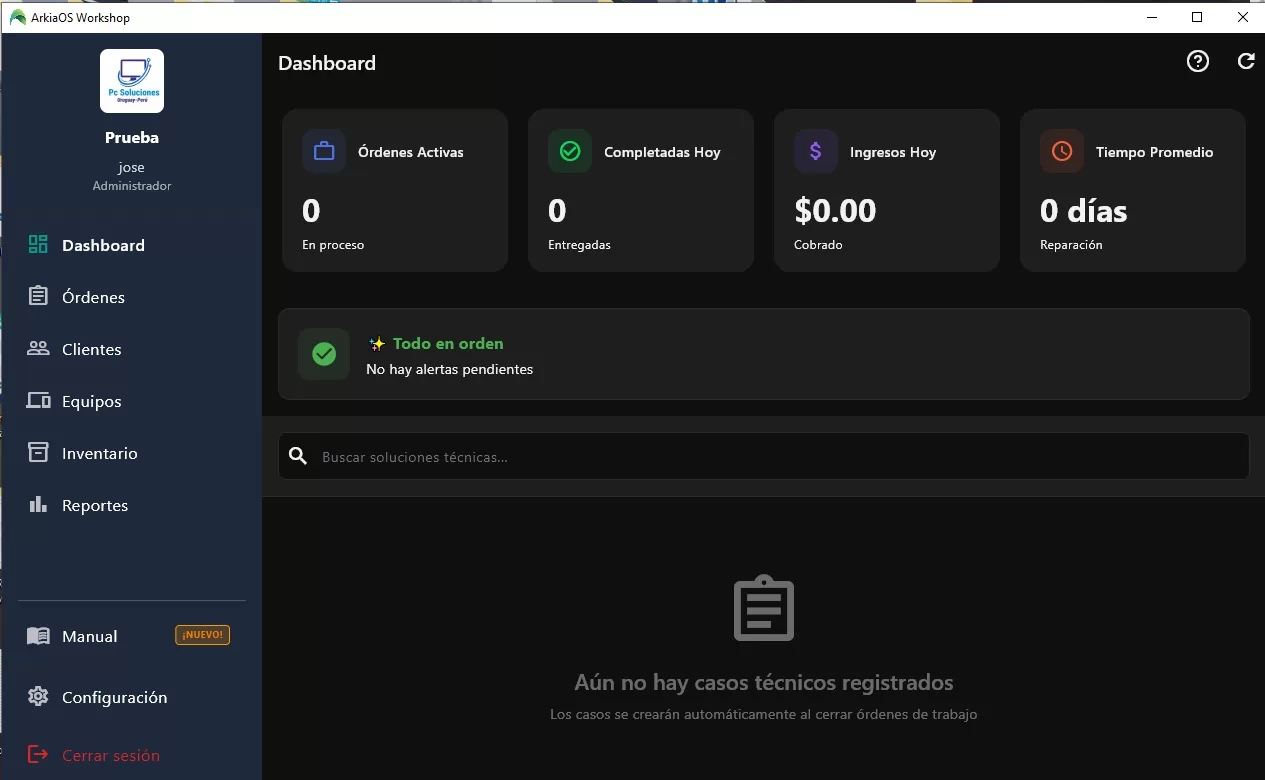Click the Manual book icon
Viewport: 1265px width, 780px height.
coord(38,636)
